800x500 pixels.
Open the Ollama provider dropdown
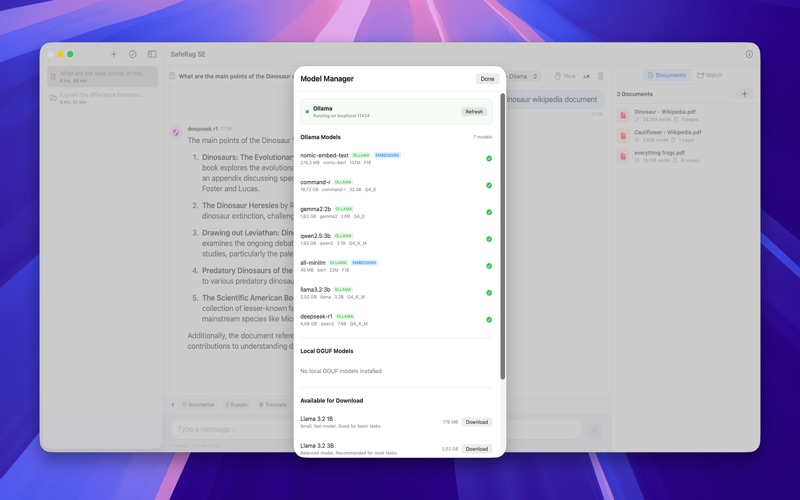522,76
